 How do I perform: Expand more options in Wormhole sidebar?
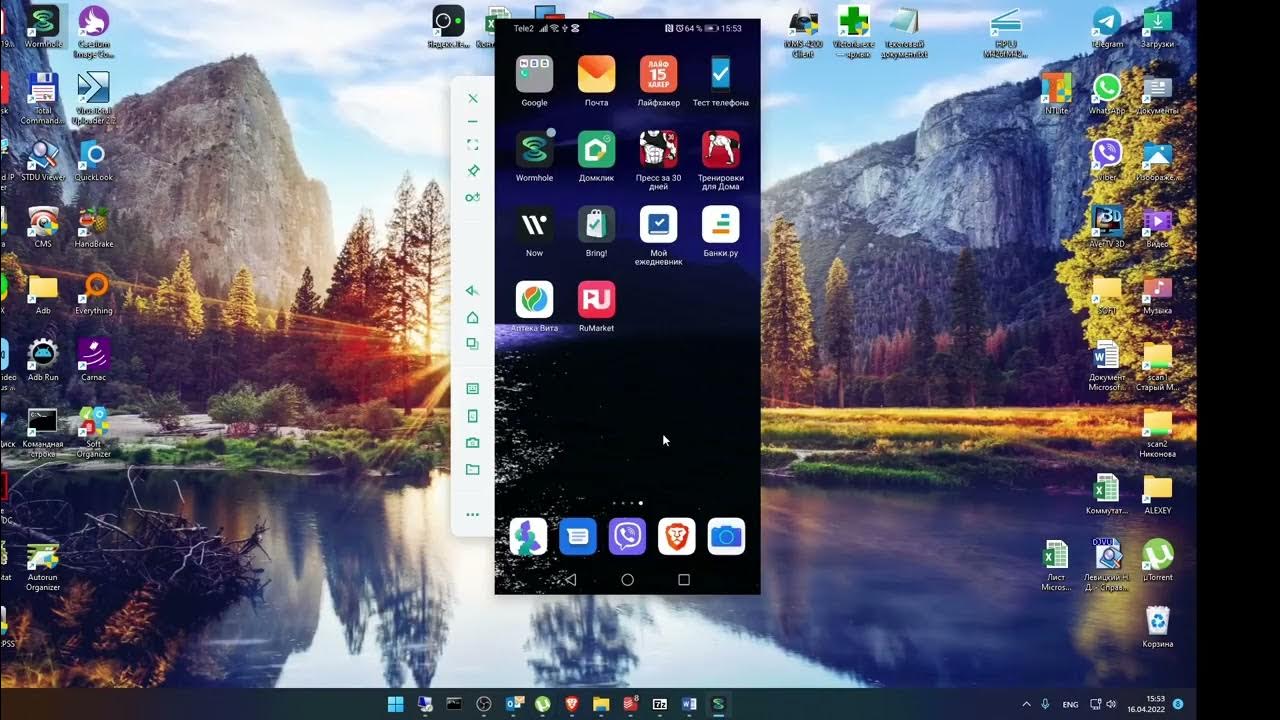(x=473, y=515)
